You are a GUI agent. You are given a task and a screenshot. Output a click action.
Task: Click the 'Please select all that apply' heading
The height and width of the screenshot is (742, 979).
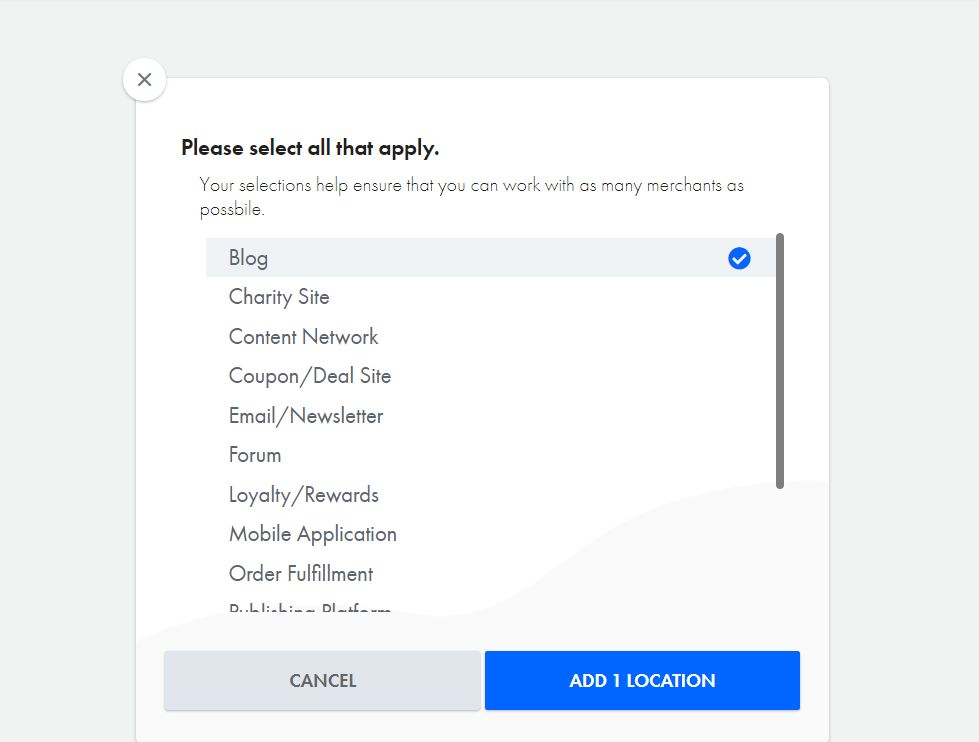click(310, 148)
